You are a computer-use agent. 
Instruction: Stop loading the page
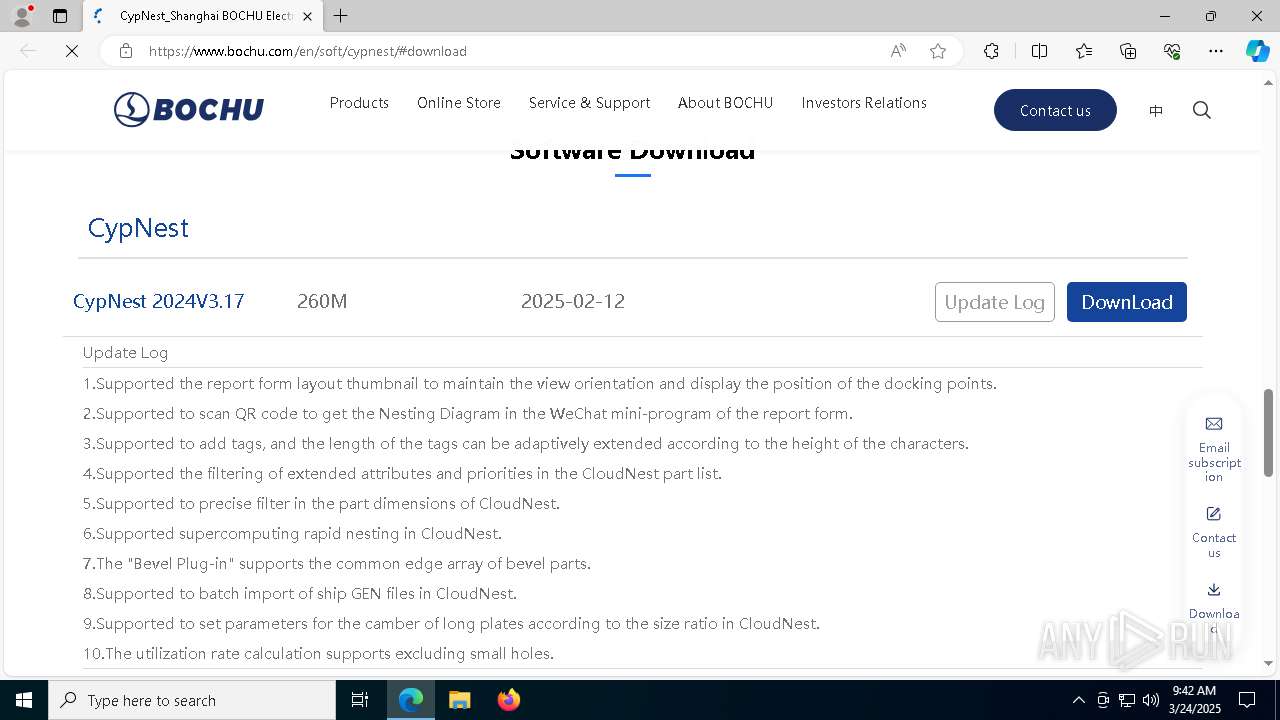click(72, 51)
